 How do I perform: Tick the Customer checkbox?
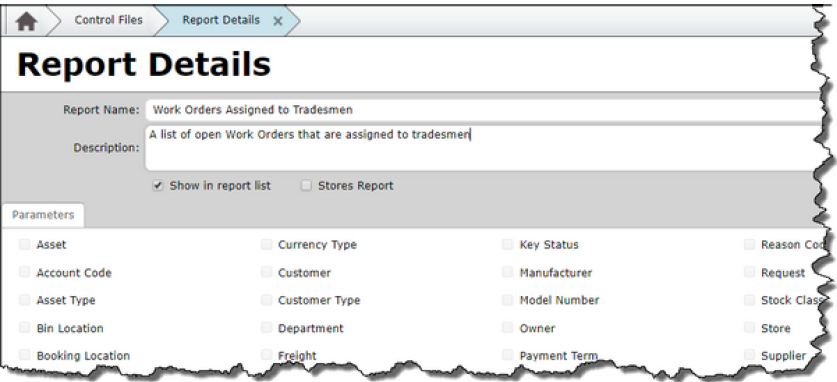266,273
